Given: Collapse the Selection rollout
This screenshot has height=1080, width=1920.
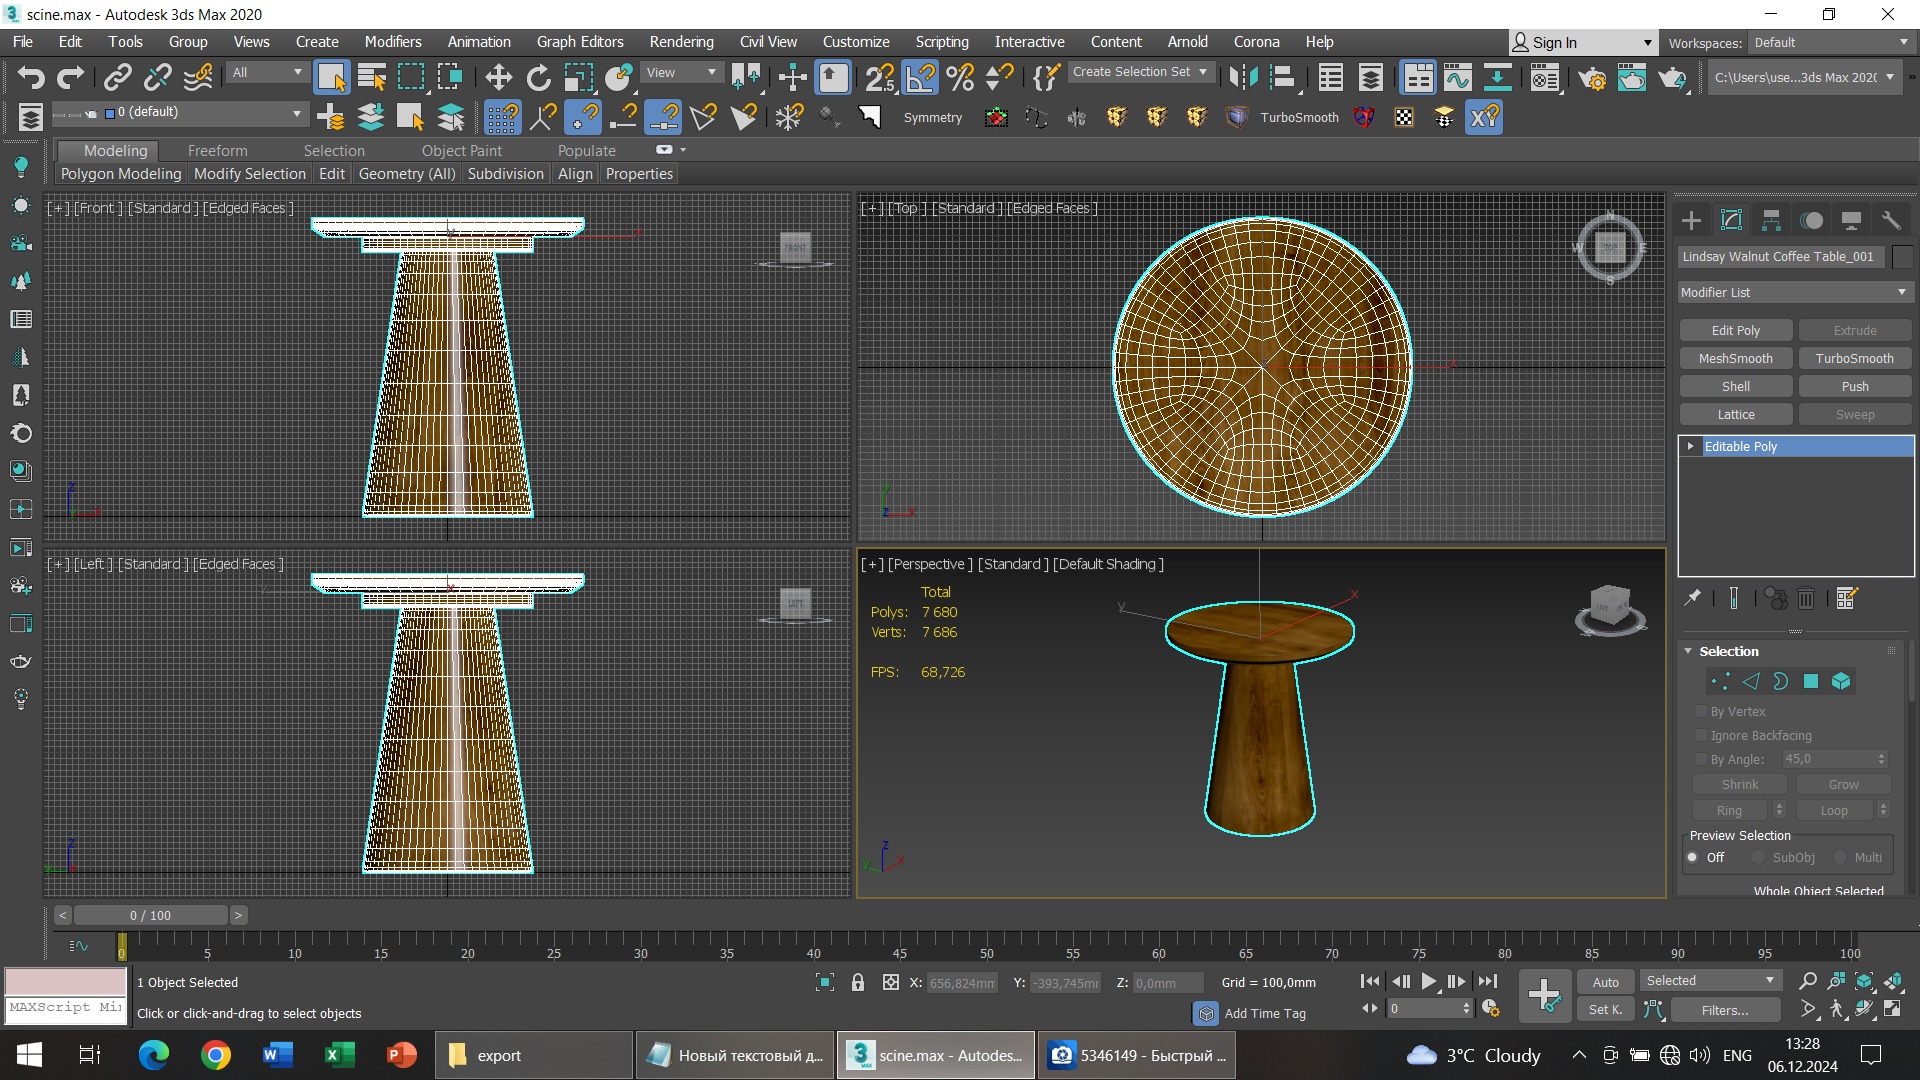Looking at the screenshot, I should (x=1688, y=651).
